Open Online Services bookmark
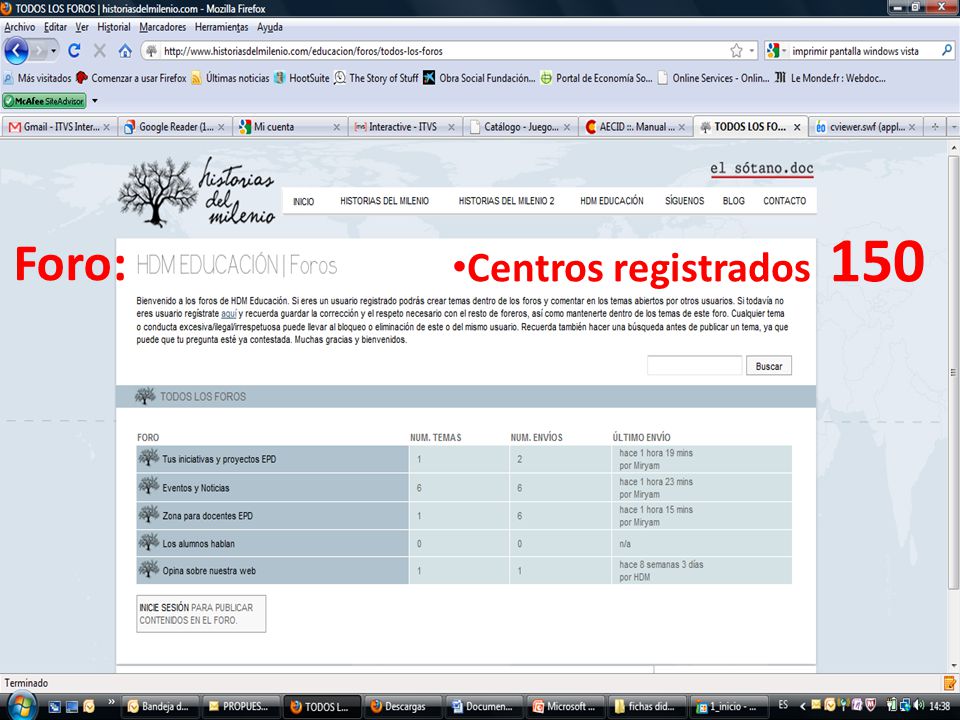The height and width of the screenshot is (720, 960). pyautogui.click(x=713, y=78)
